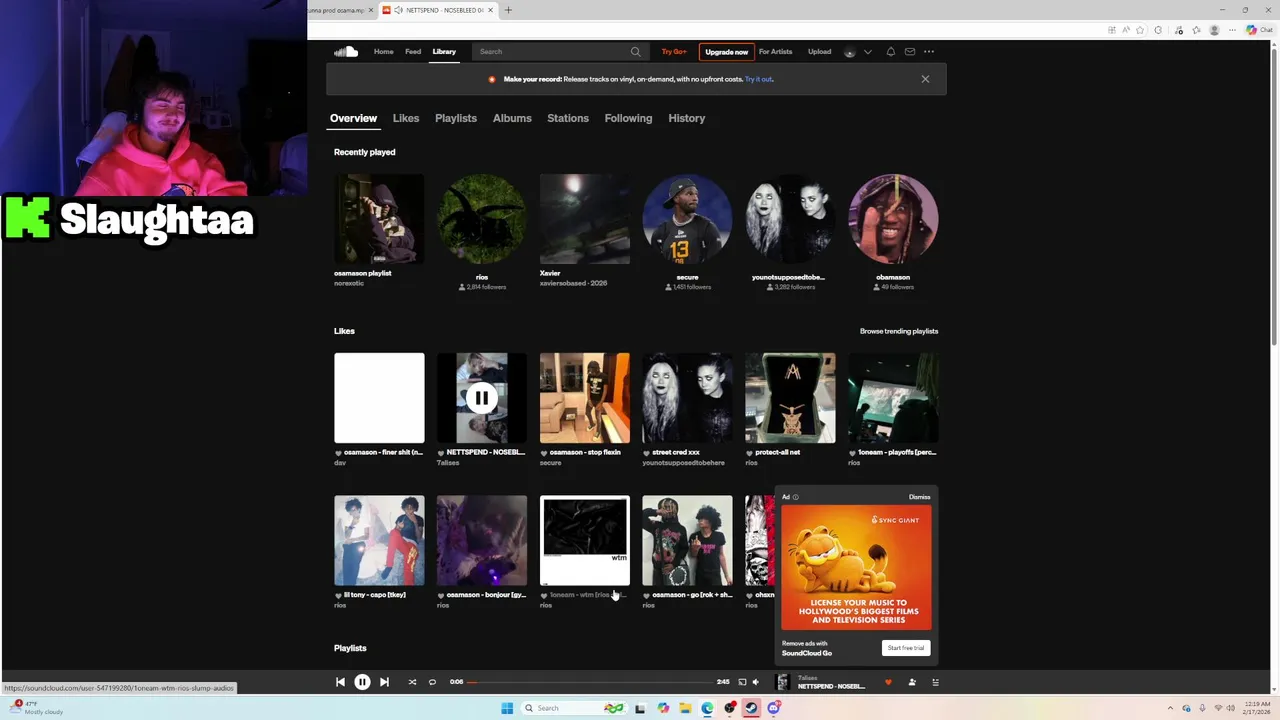The image size is (1280, 720).
Task: Select the Overview tab
Action: tap(354, 118)
